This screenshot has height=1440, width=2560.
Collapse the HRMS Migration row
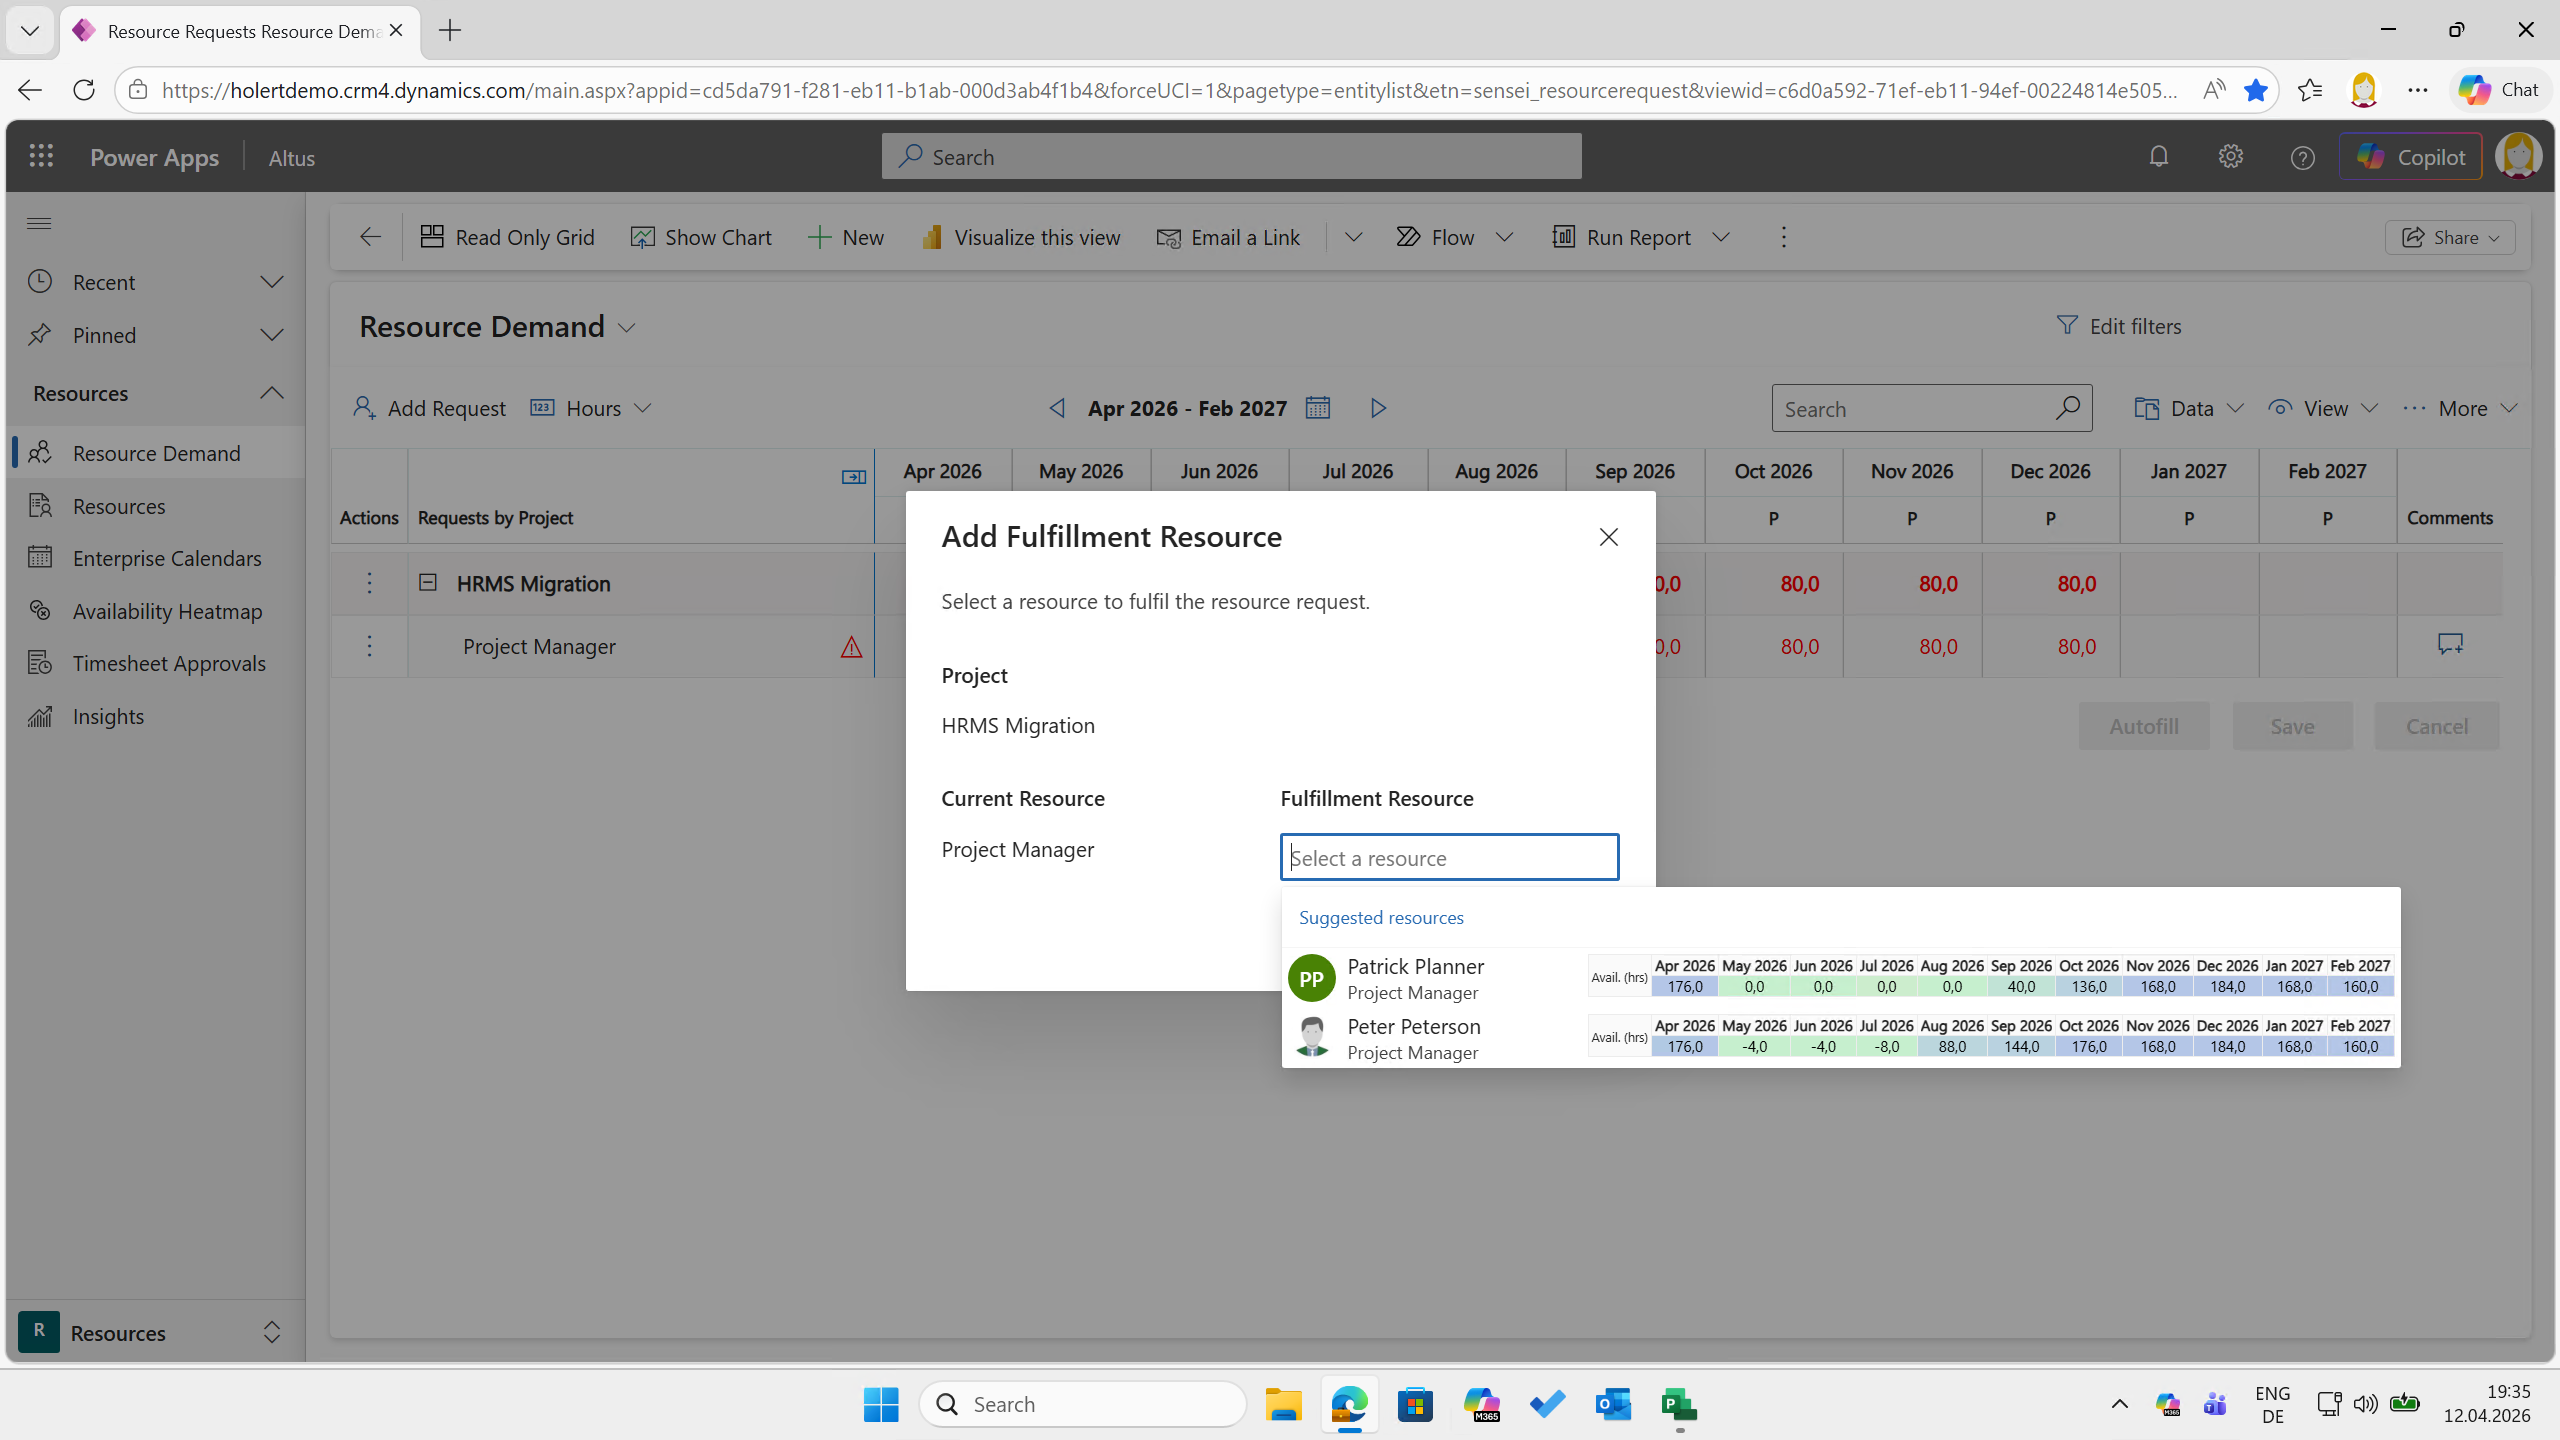click(428, 582)
